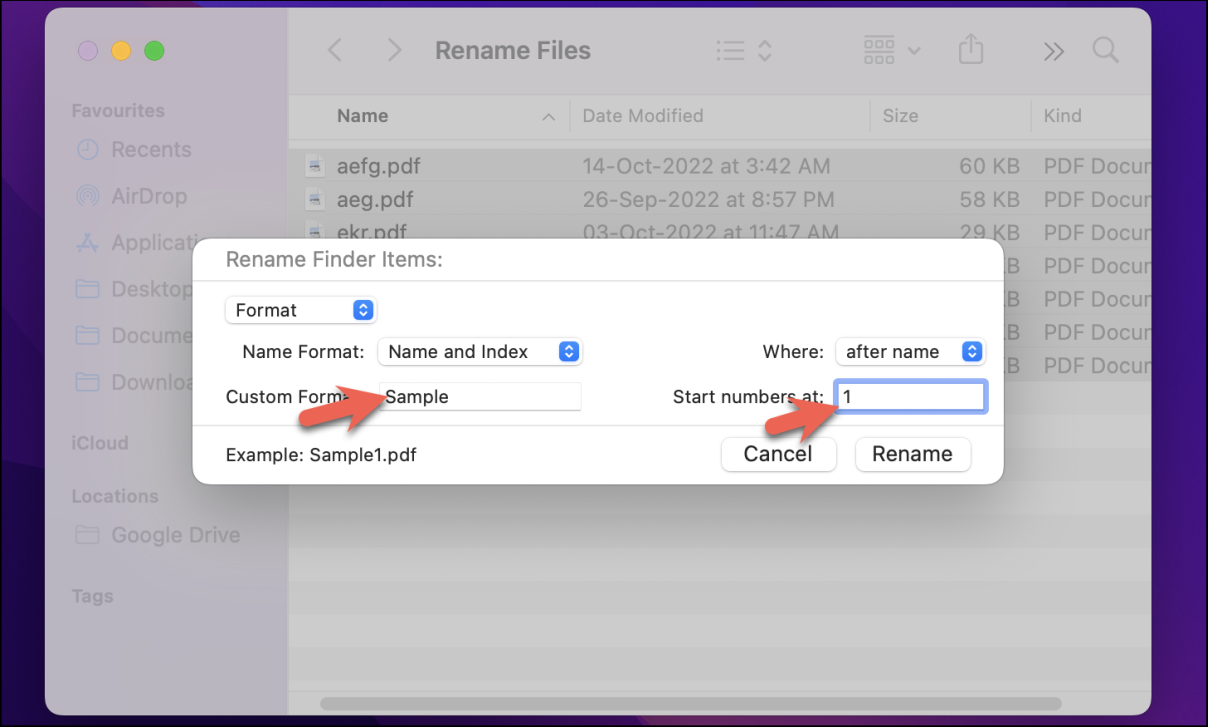Select the aefg.pdf file row

pyautogui.click(x=720, y=166)
